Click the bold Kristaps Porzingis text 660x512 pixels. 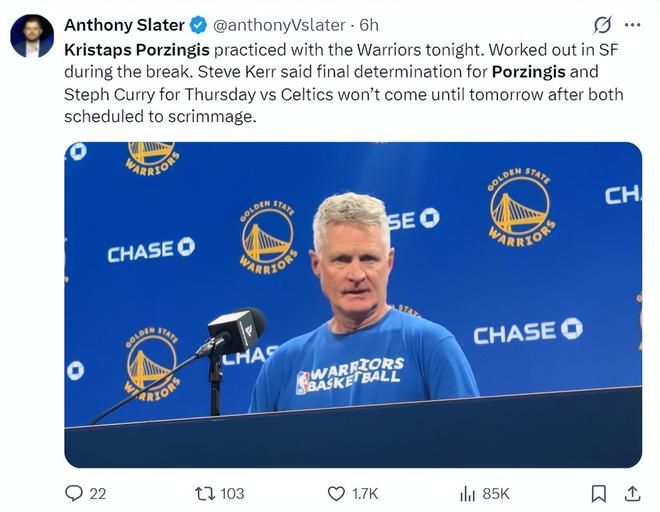137,49
